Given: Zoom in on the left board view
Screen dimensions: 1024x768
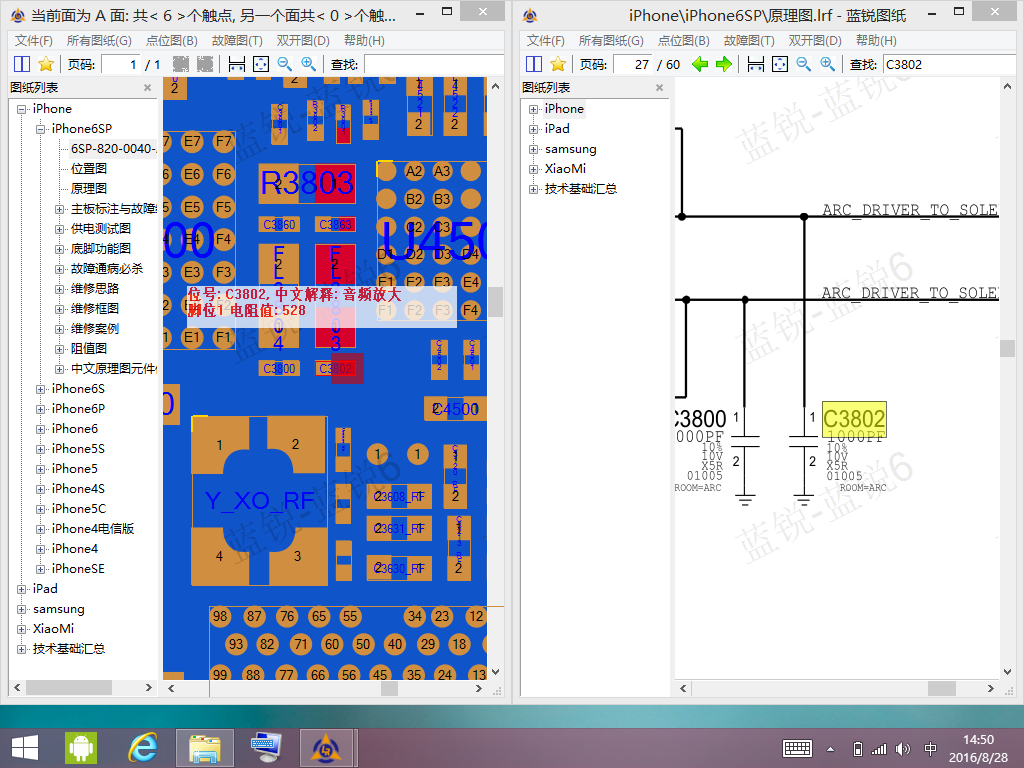Looking at the screenshot, I should 308,64.
